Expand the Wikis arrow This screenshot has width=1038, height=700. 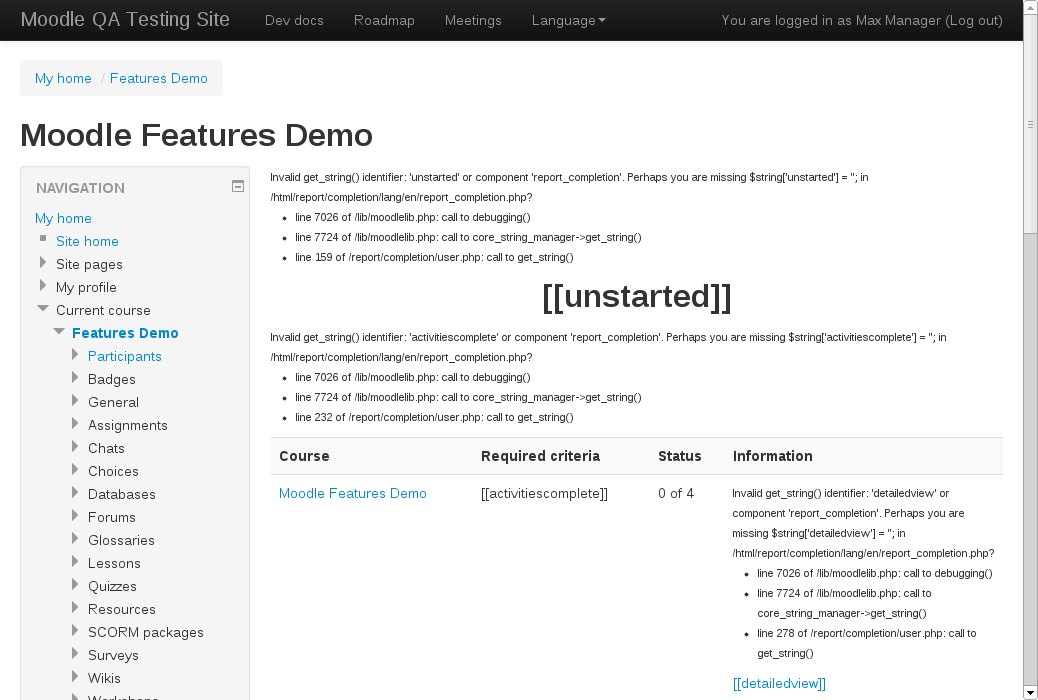click(x=75, y=677)
